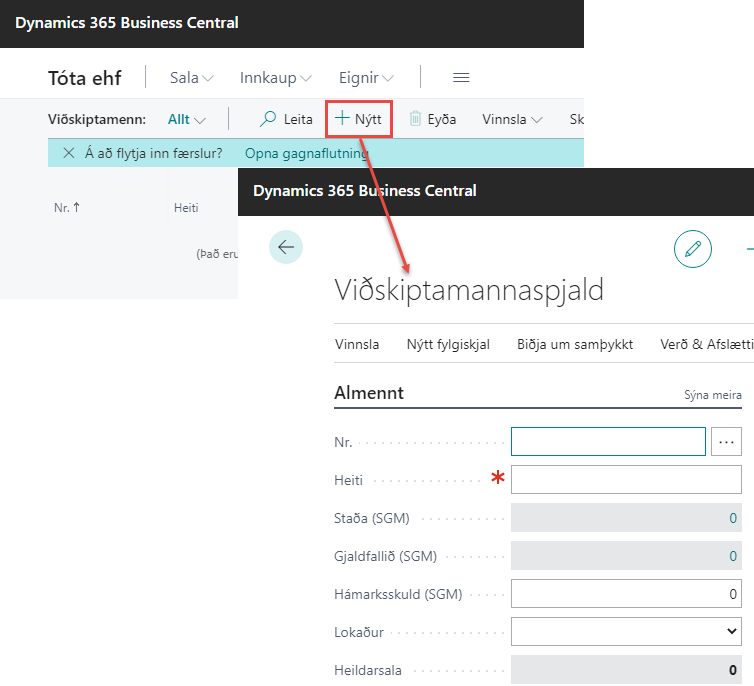
Task: Click the Hámarksskuld (SGM) input field
Action: pos(626,594)
